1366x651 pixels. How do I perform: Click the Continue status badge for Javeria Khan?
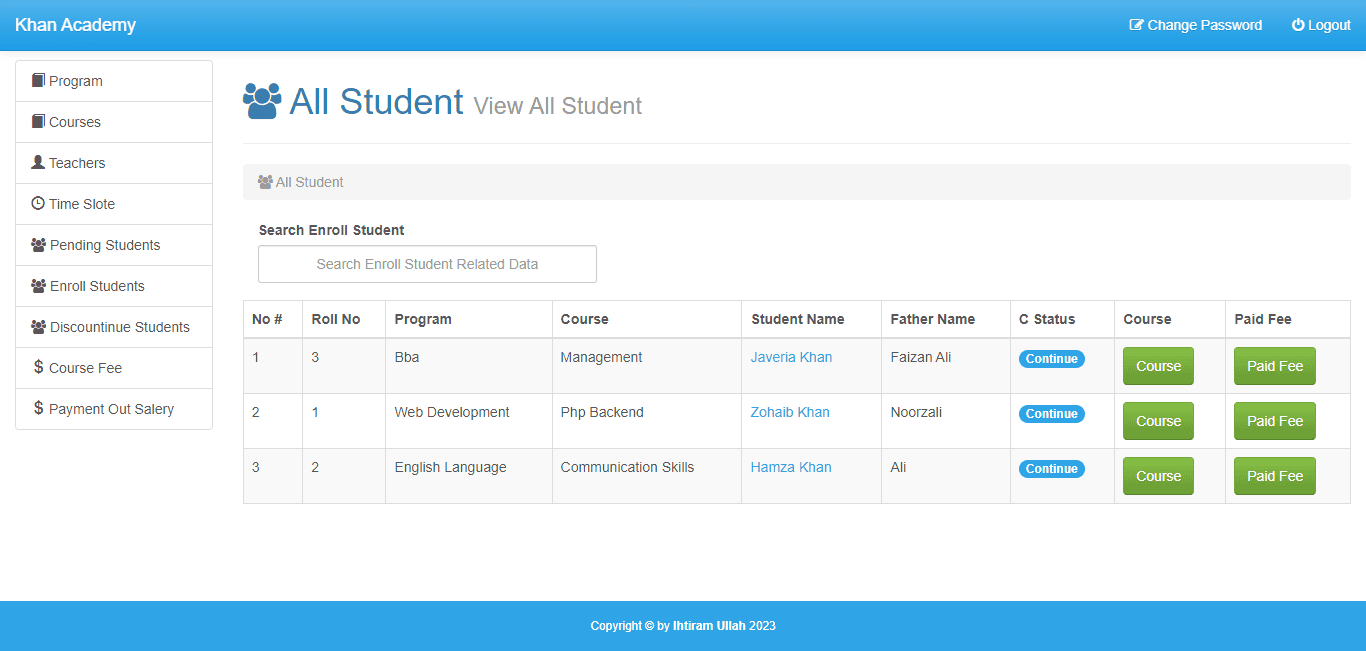coord(1051,359)
